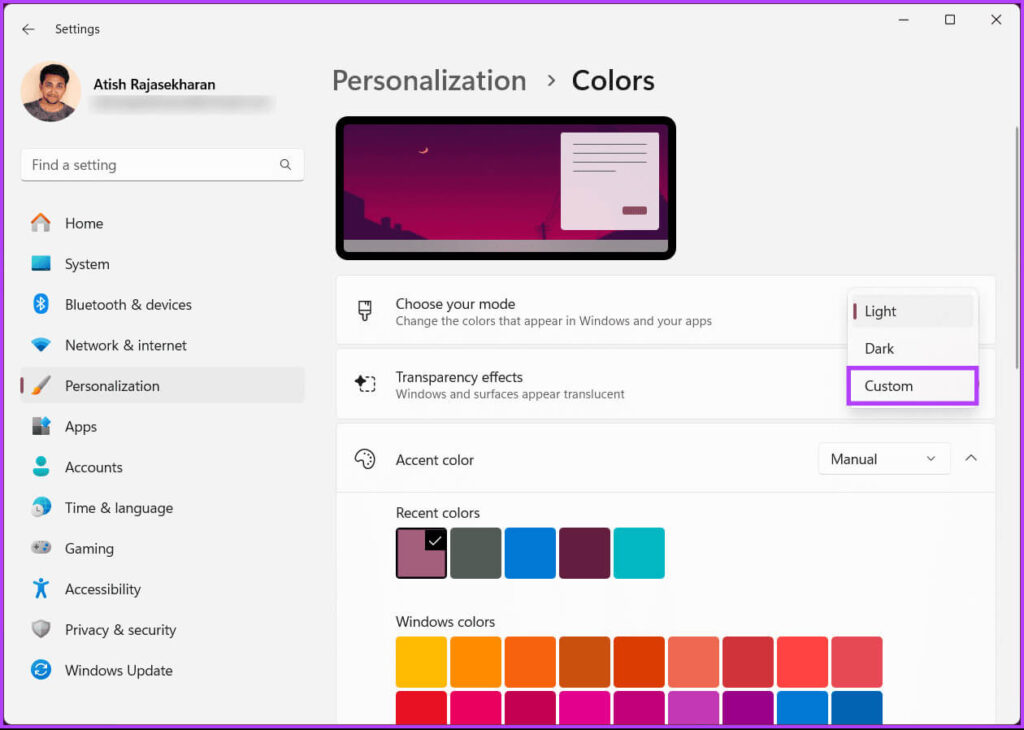1024x730 pixels.
Task: Open Privacy & security settings
Action: click(40, 629)
